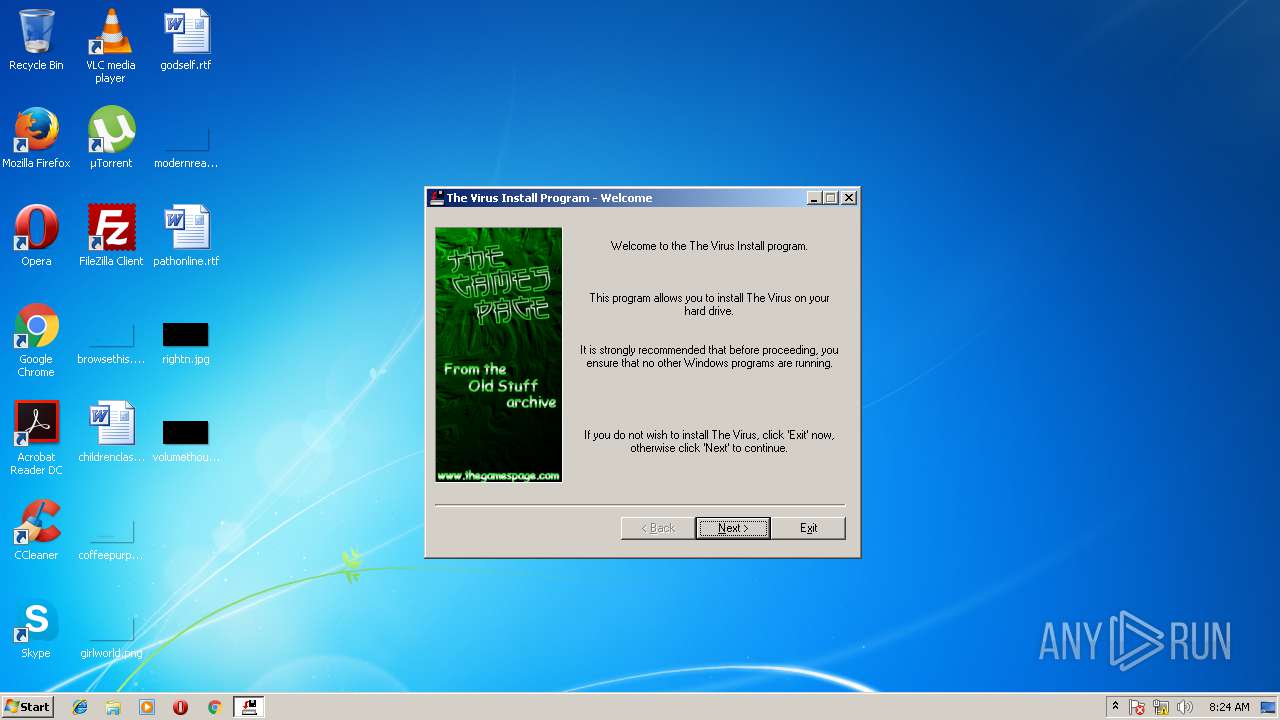This screenshot has height=720, width=1280.
Task: Select the Recycle Bin desktop icon
Action: (36, 40)
